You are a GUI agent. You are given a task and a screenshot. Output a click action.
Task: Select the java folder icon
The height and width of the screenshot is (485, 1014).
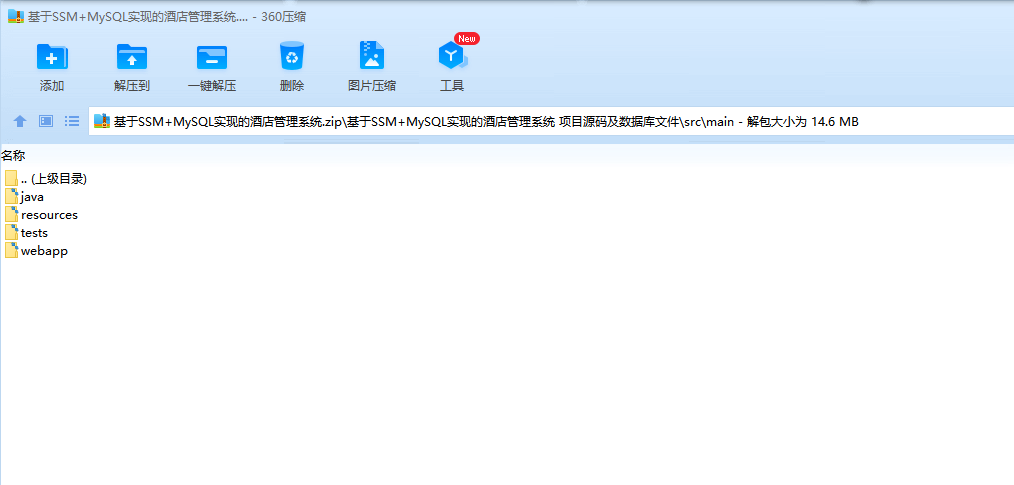point(12,197)
